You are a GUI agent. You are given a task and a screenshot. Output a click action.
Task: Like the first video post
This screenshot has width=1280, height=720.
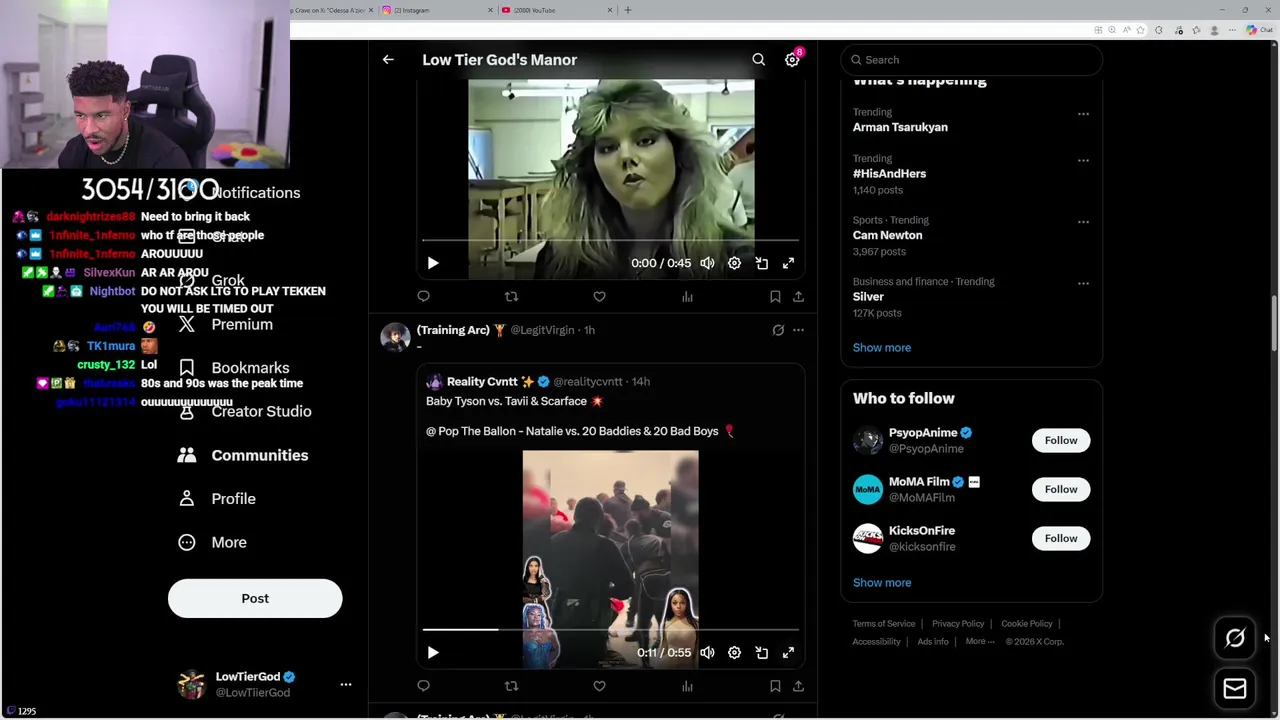(599, 296)
